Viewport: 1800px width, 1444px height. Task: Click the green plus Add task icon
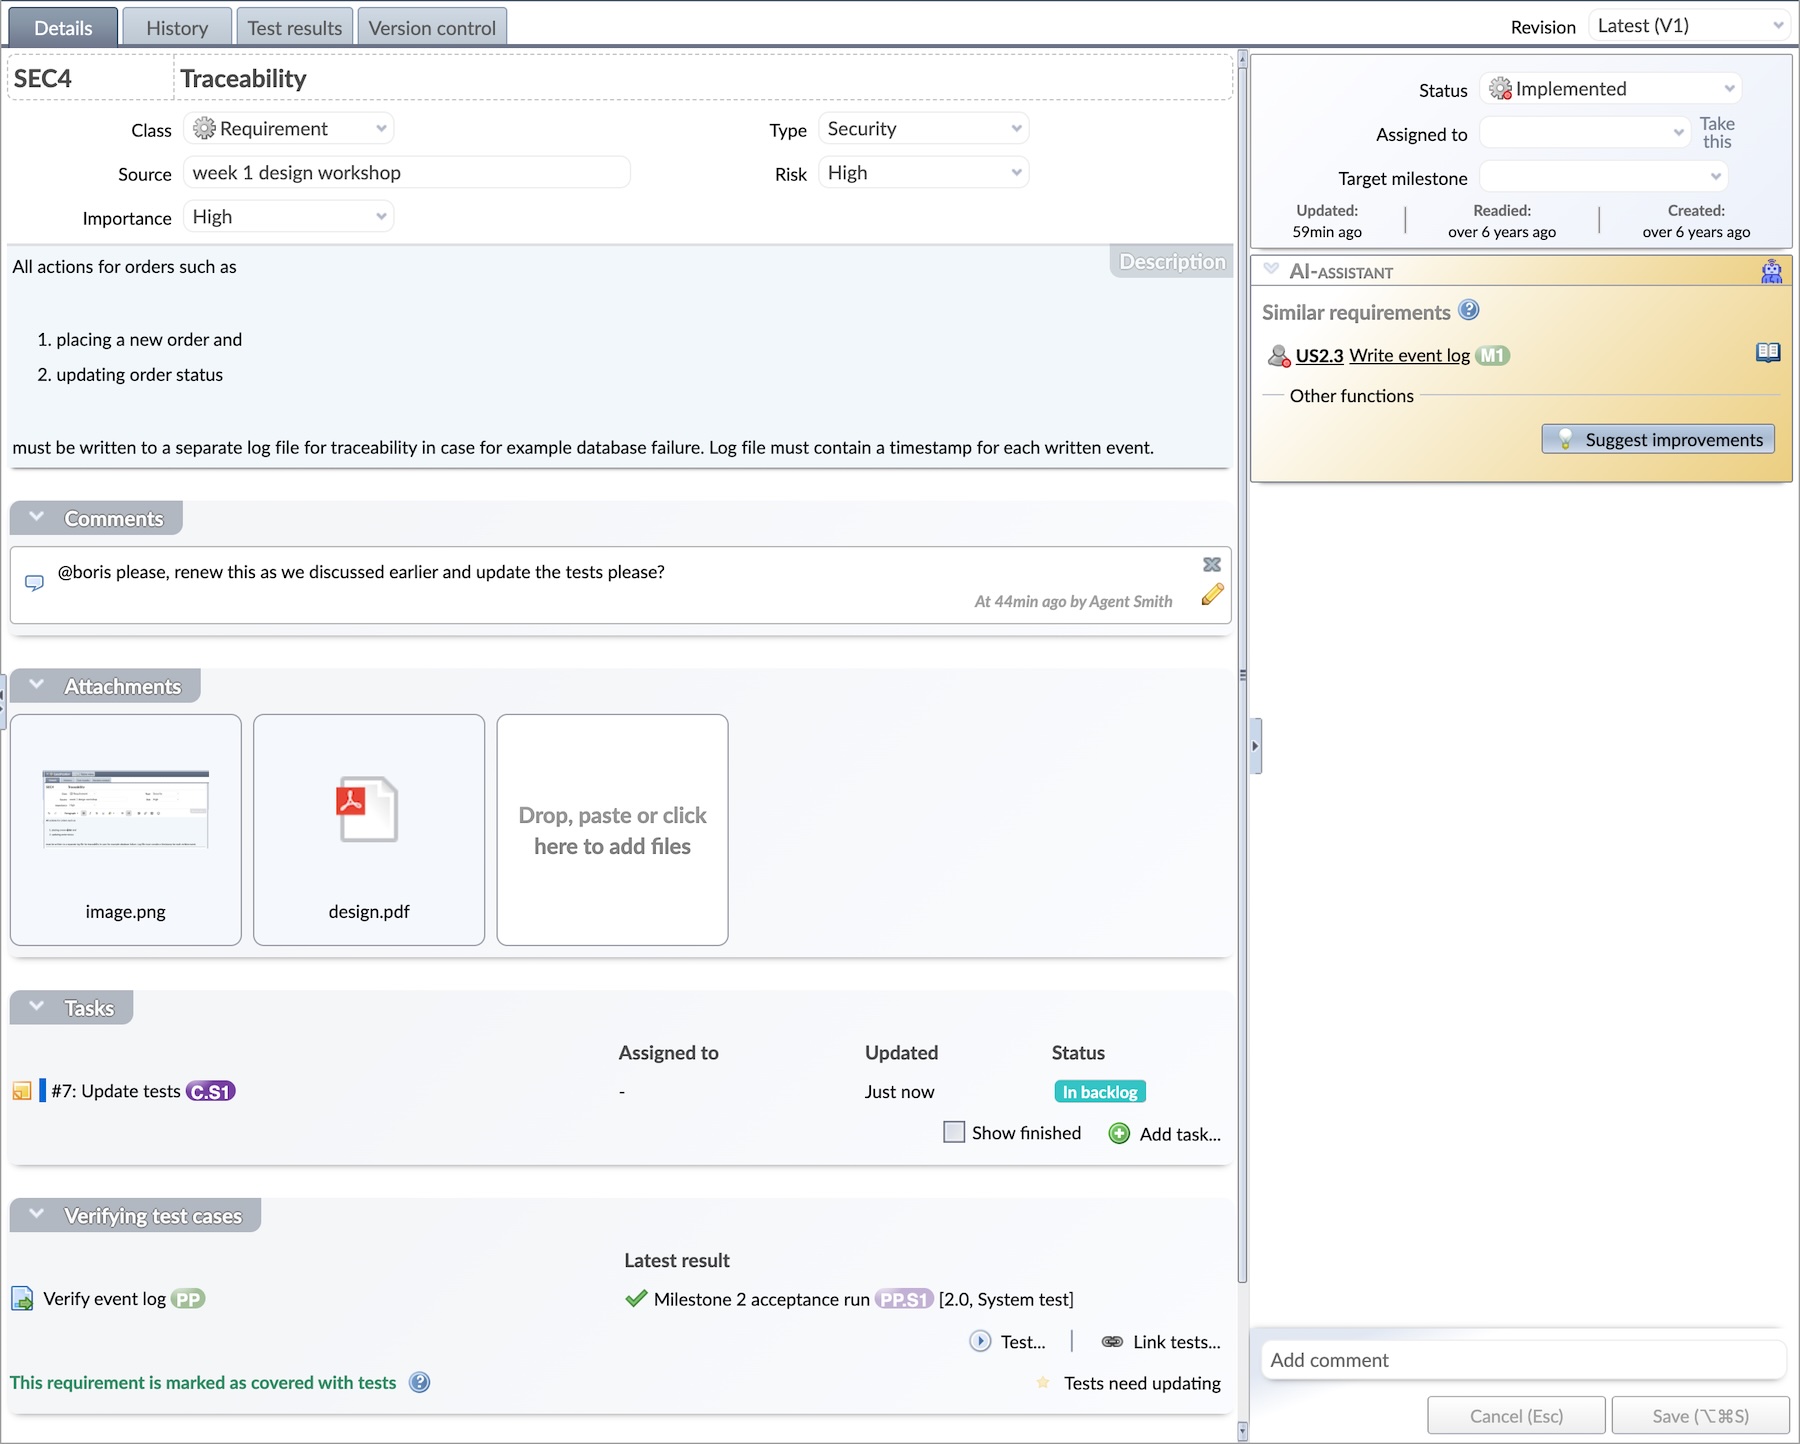1119,1134
